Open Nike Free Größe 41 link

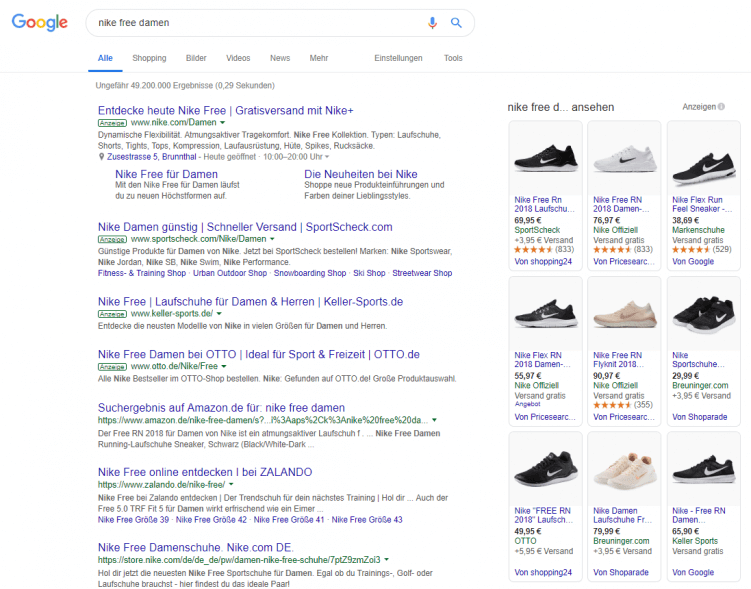point(289,520)
